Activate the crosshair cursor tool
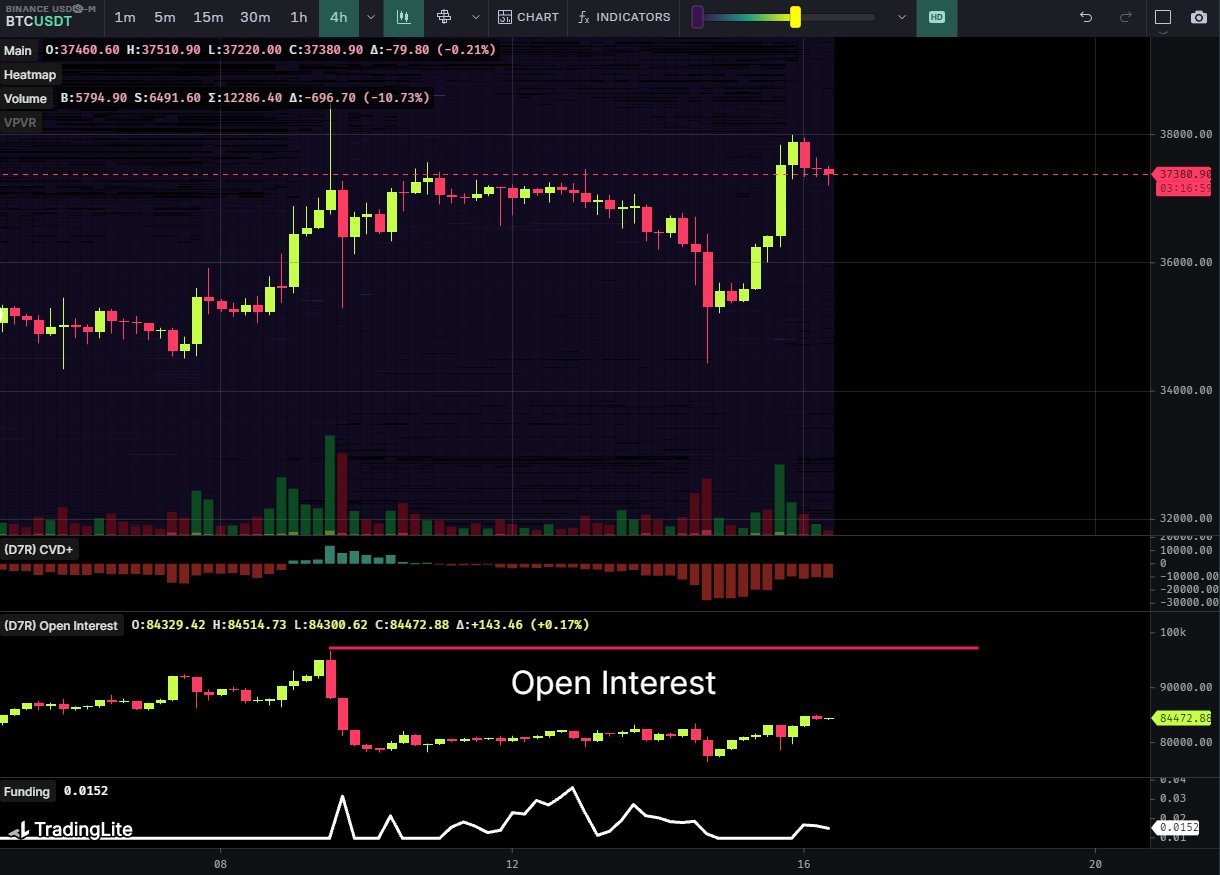 pyautogui.click(x=444, y=17)
